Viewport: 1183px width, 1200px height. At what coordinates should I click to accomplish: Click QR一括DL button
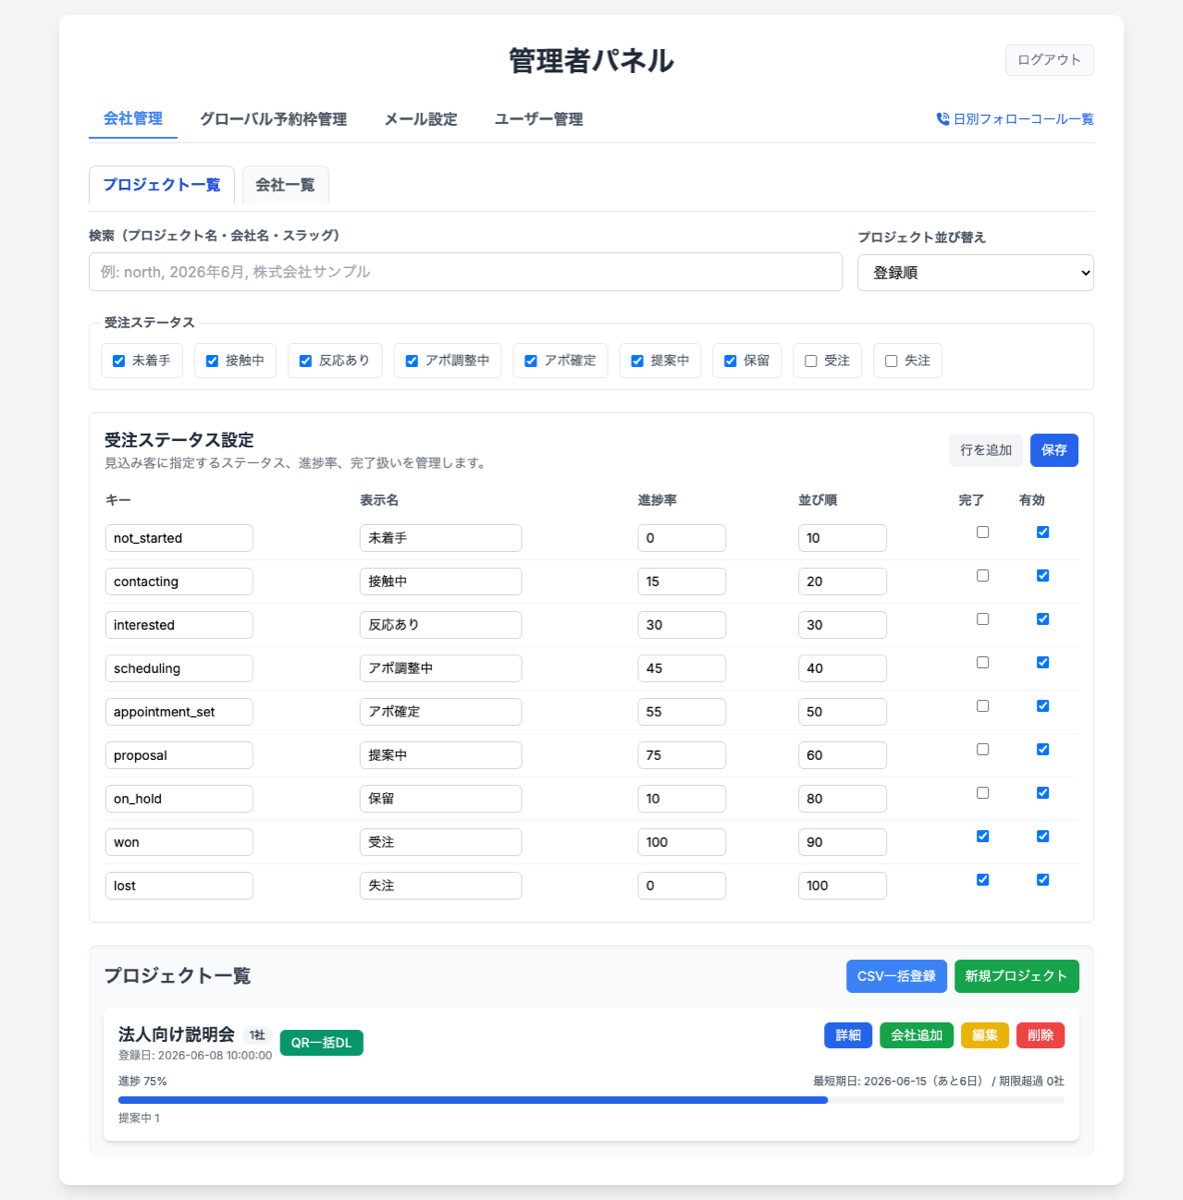[x=322, y=1043]
